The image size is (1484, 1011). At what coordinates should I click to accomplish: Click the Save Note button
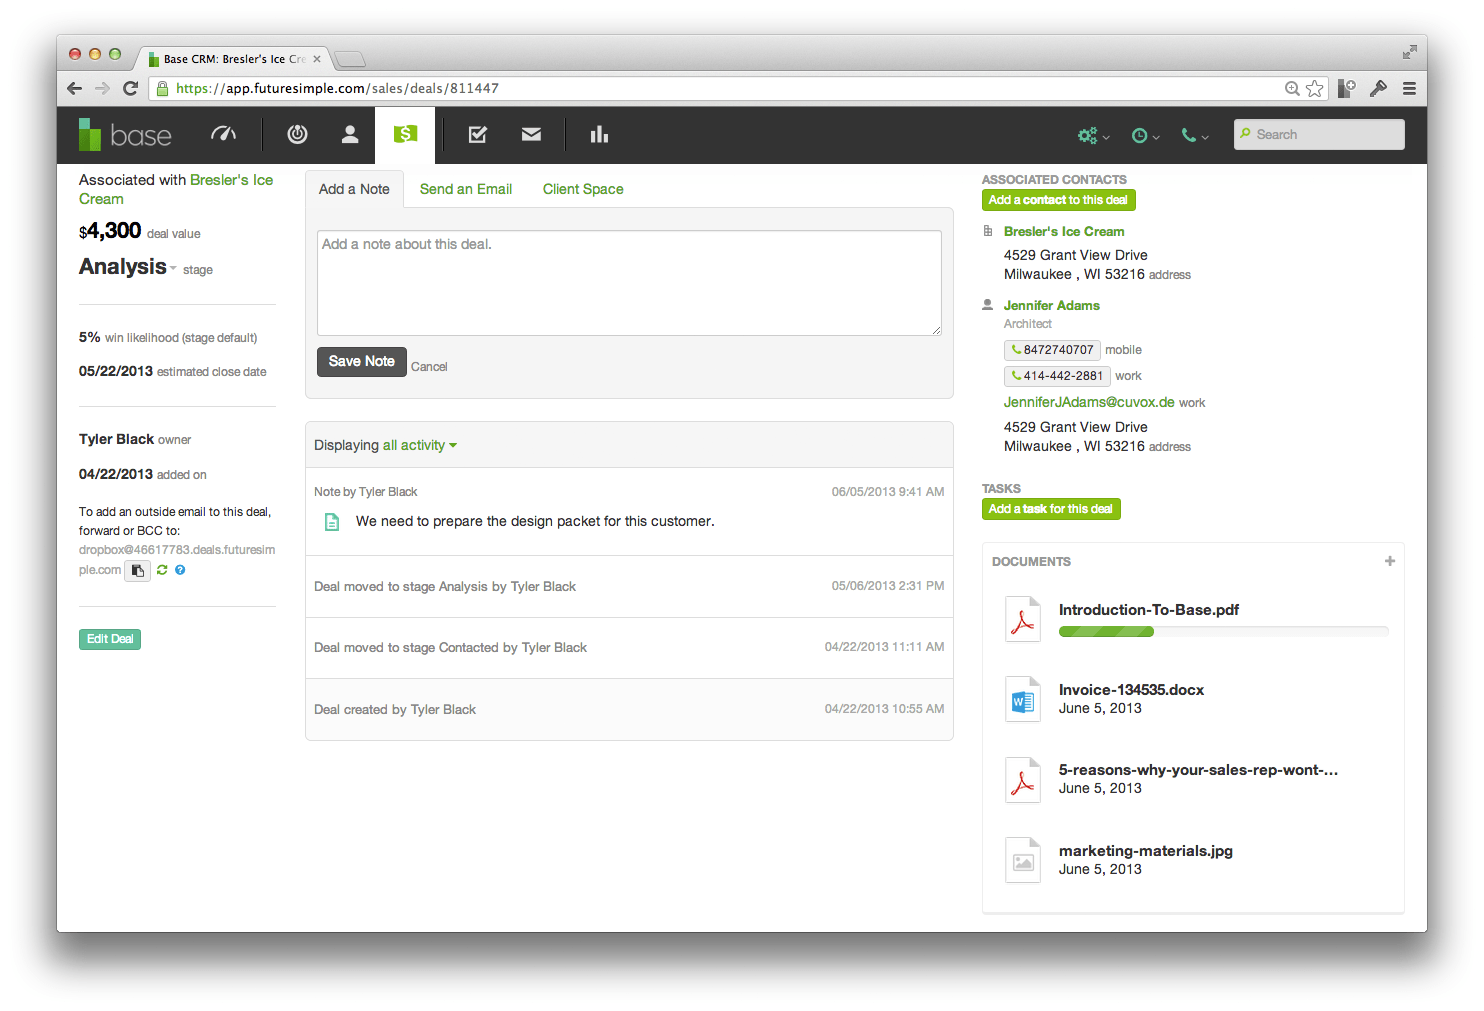(x=362, y=361)
